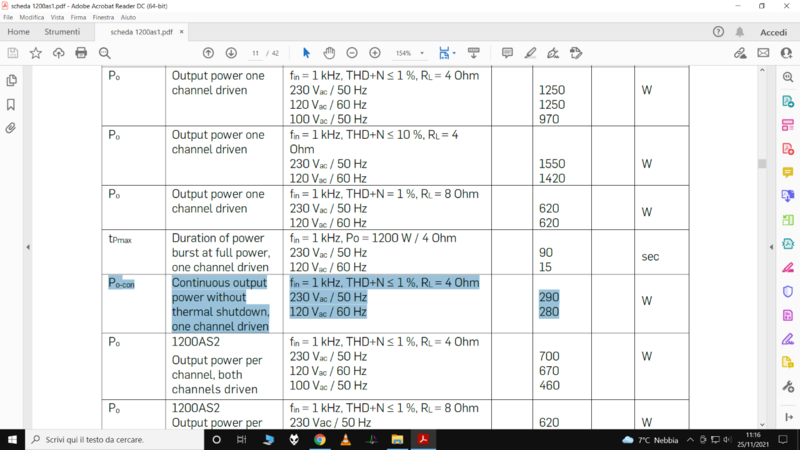Open More Tools wrench in right pane

point(788,386)
